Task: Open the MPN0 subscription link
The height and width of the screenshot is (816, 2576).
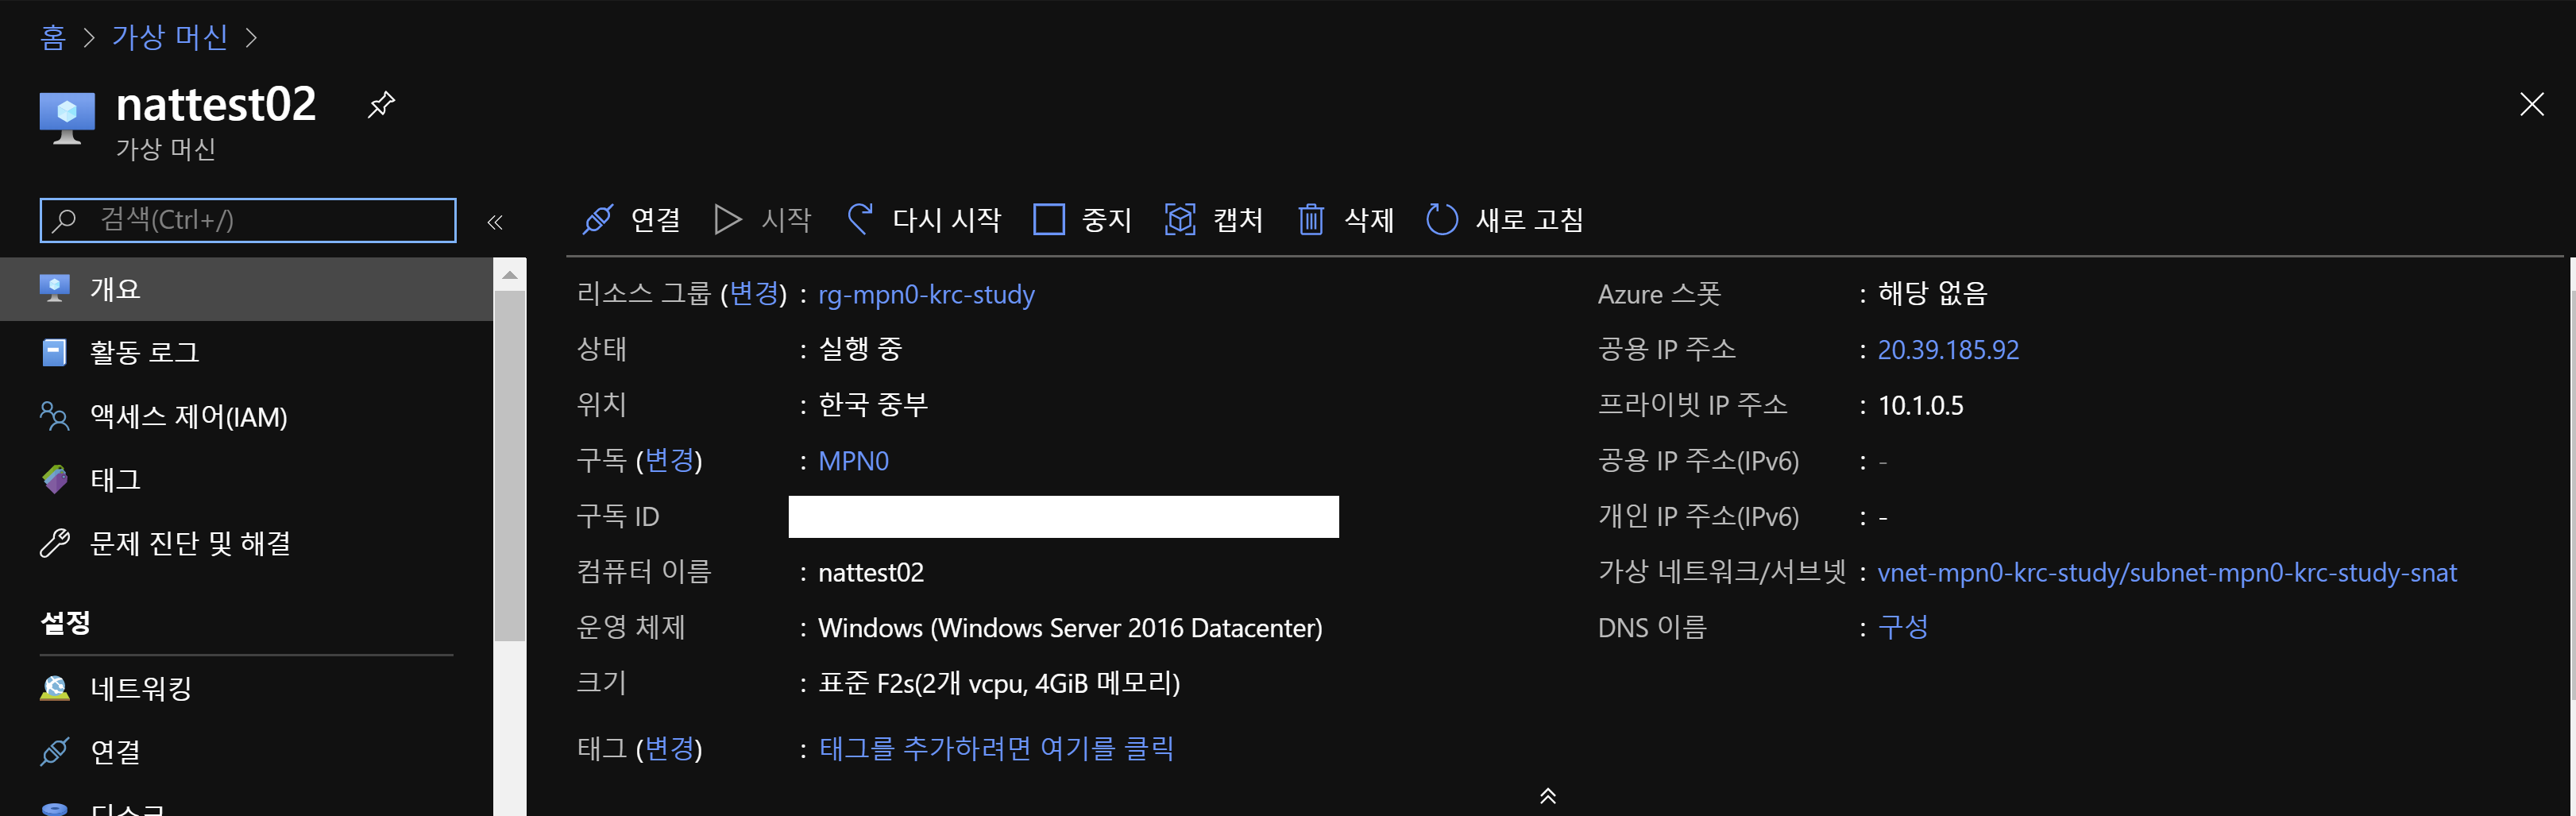Action: pos(853,461)
